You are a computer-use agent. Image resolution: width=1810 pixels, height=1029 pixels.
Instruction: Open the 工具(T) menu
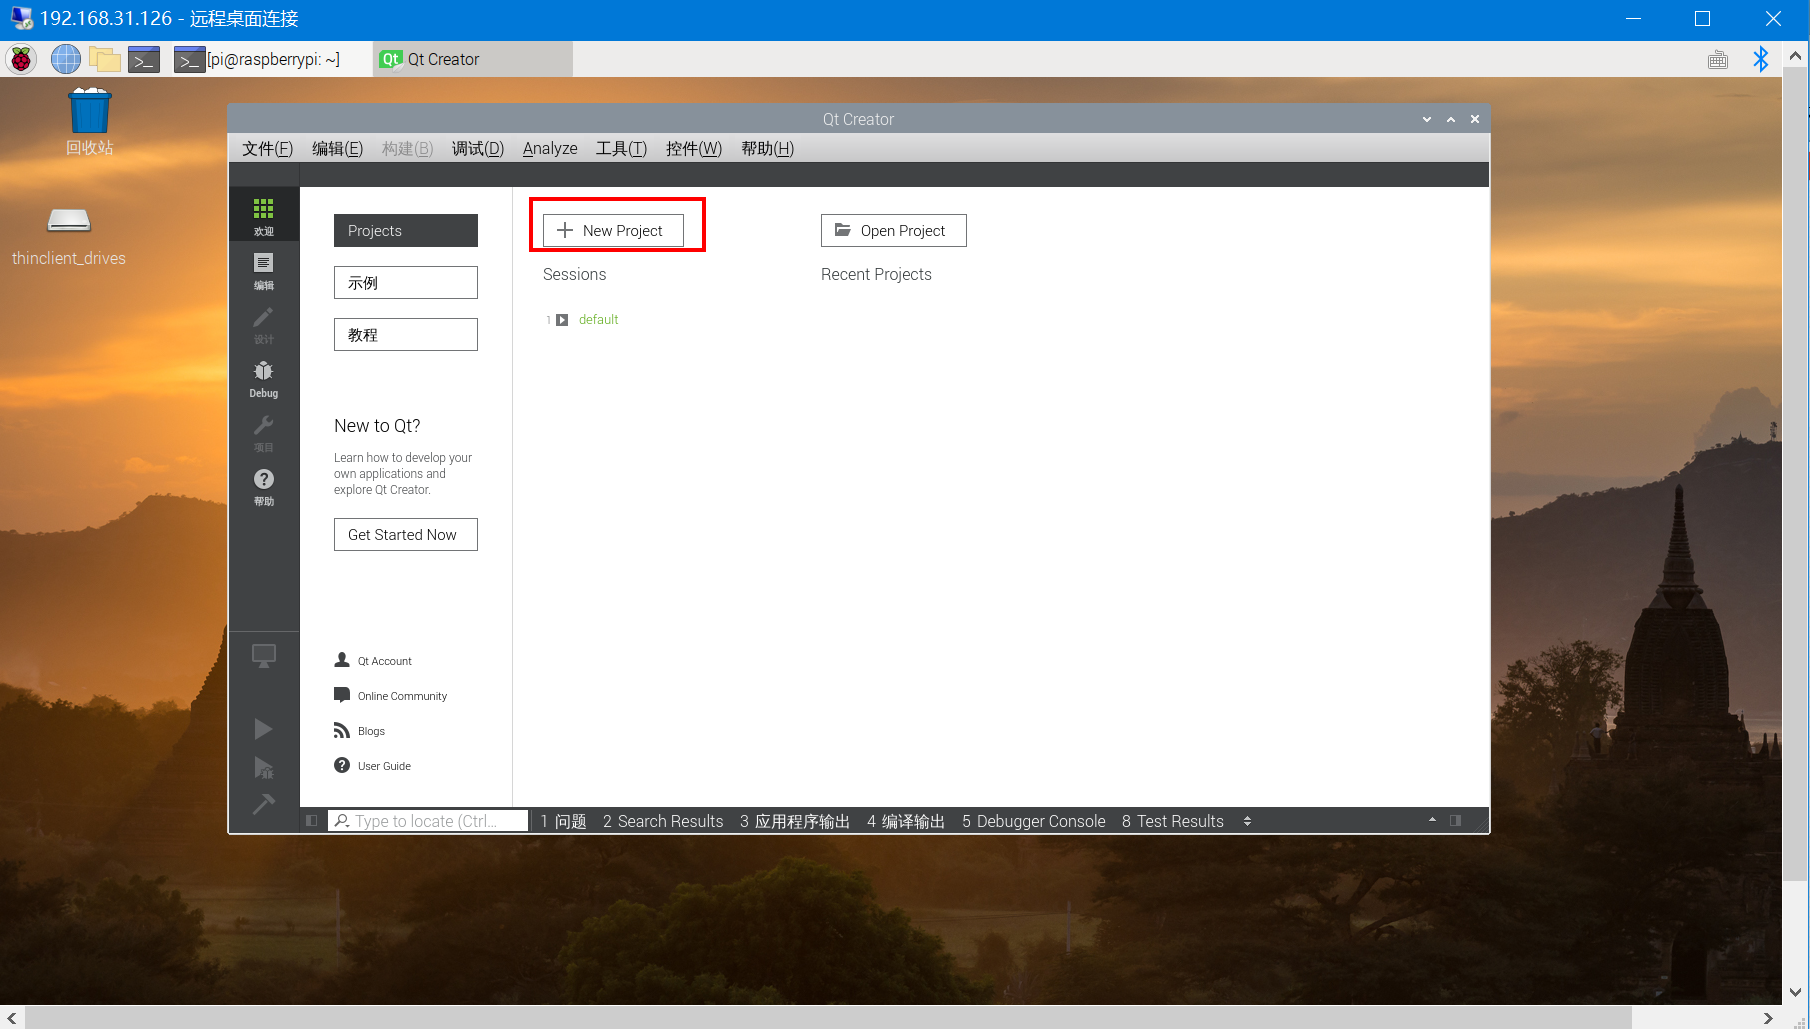(621, 148)
